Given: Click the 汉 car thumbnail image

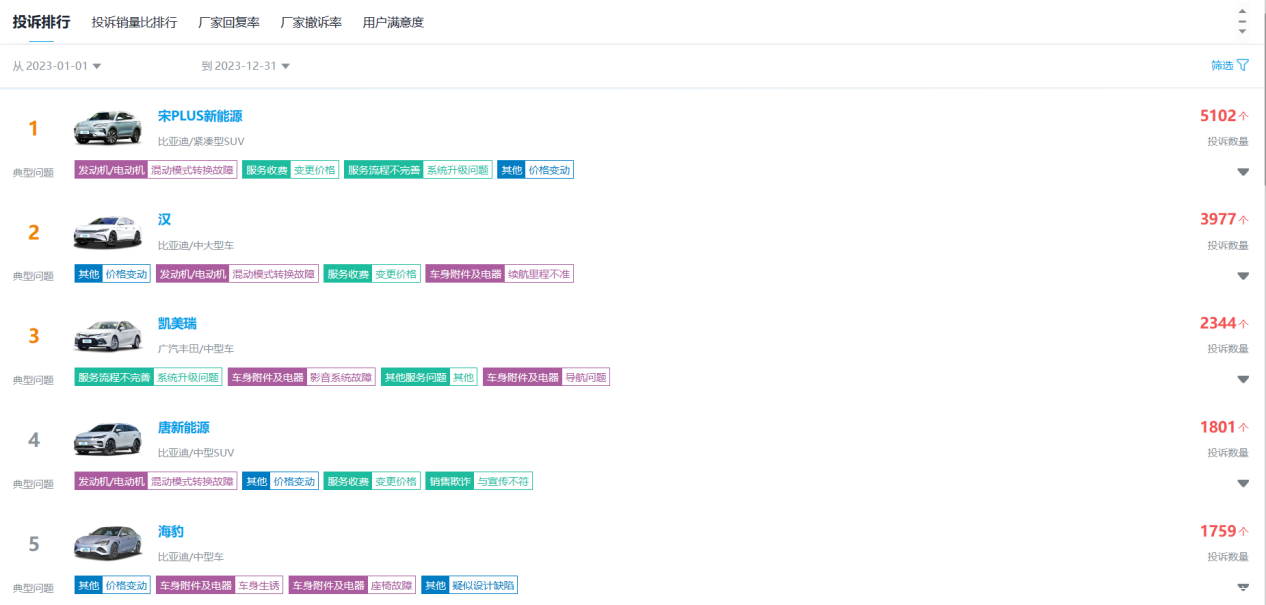Looking at the screenshot, I should click(x=108, y=231).
